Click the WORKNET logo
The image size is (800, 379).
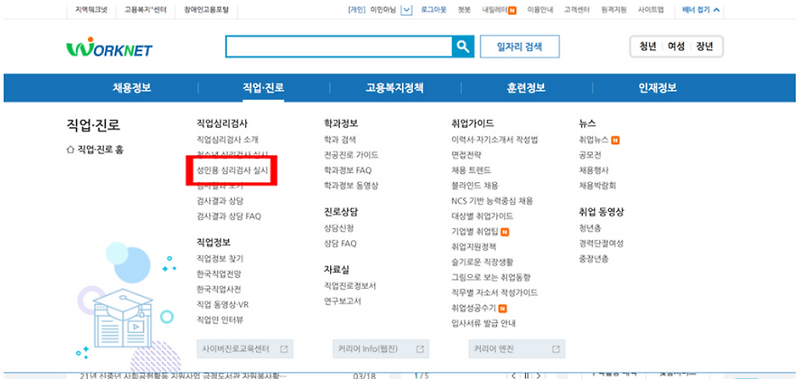tap(109, 47)
